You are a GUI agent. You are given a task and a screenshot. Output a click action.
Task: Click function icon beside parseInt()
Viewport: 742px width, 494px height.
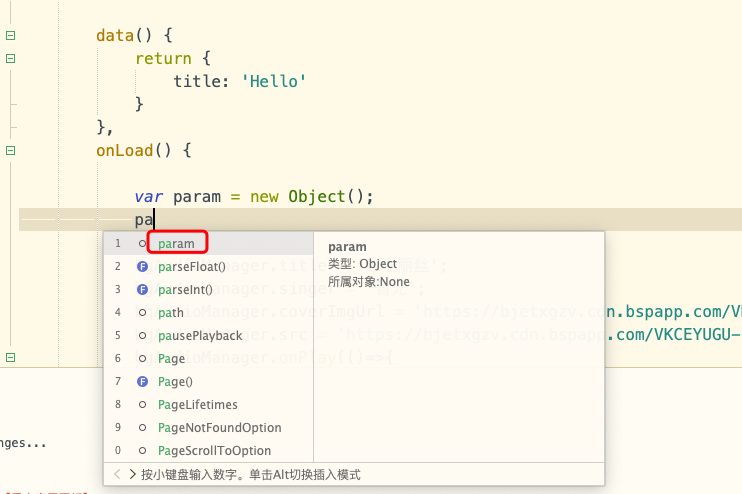[x=142, y=290]
